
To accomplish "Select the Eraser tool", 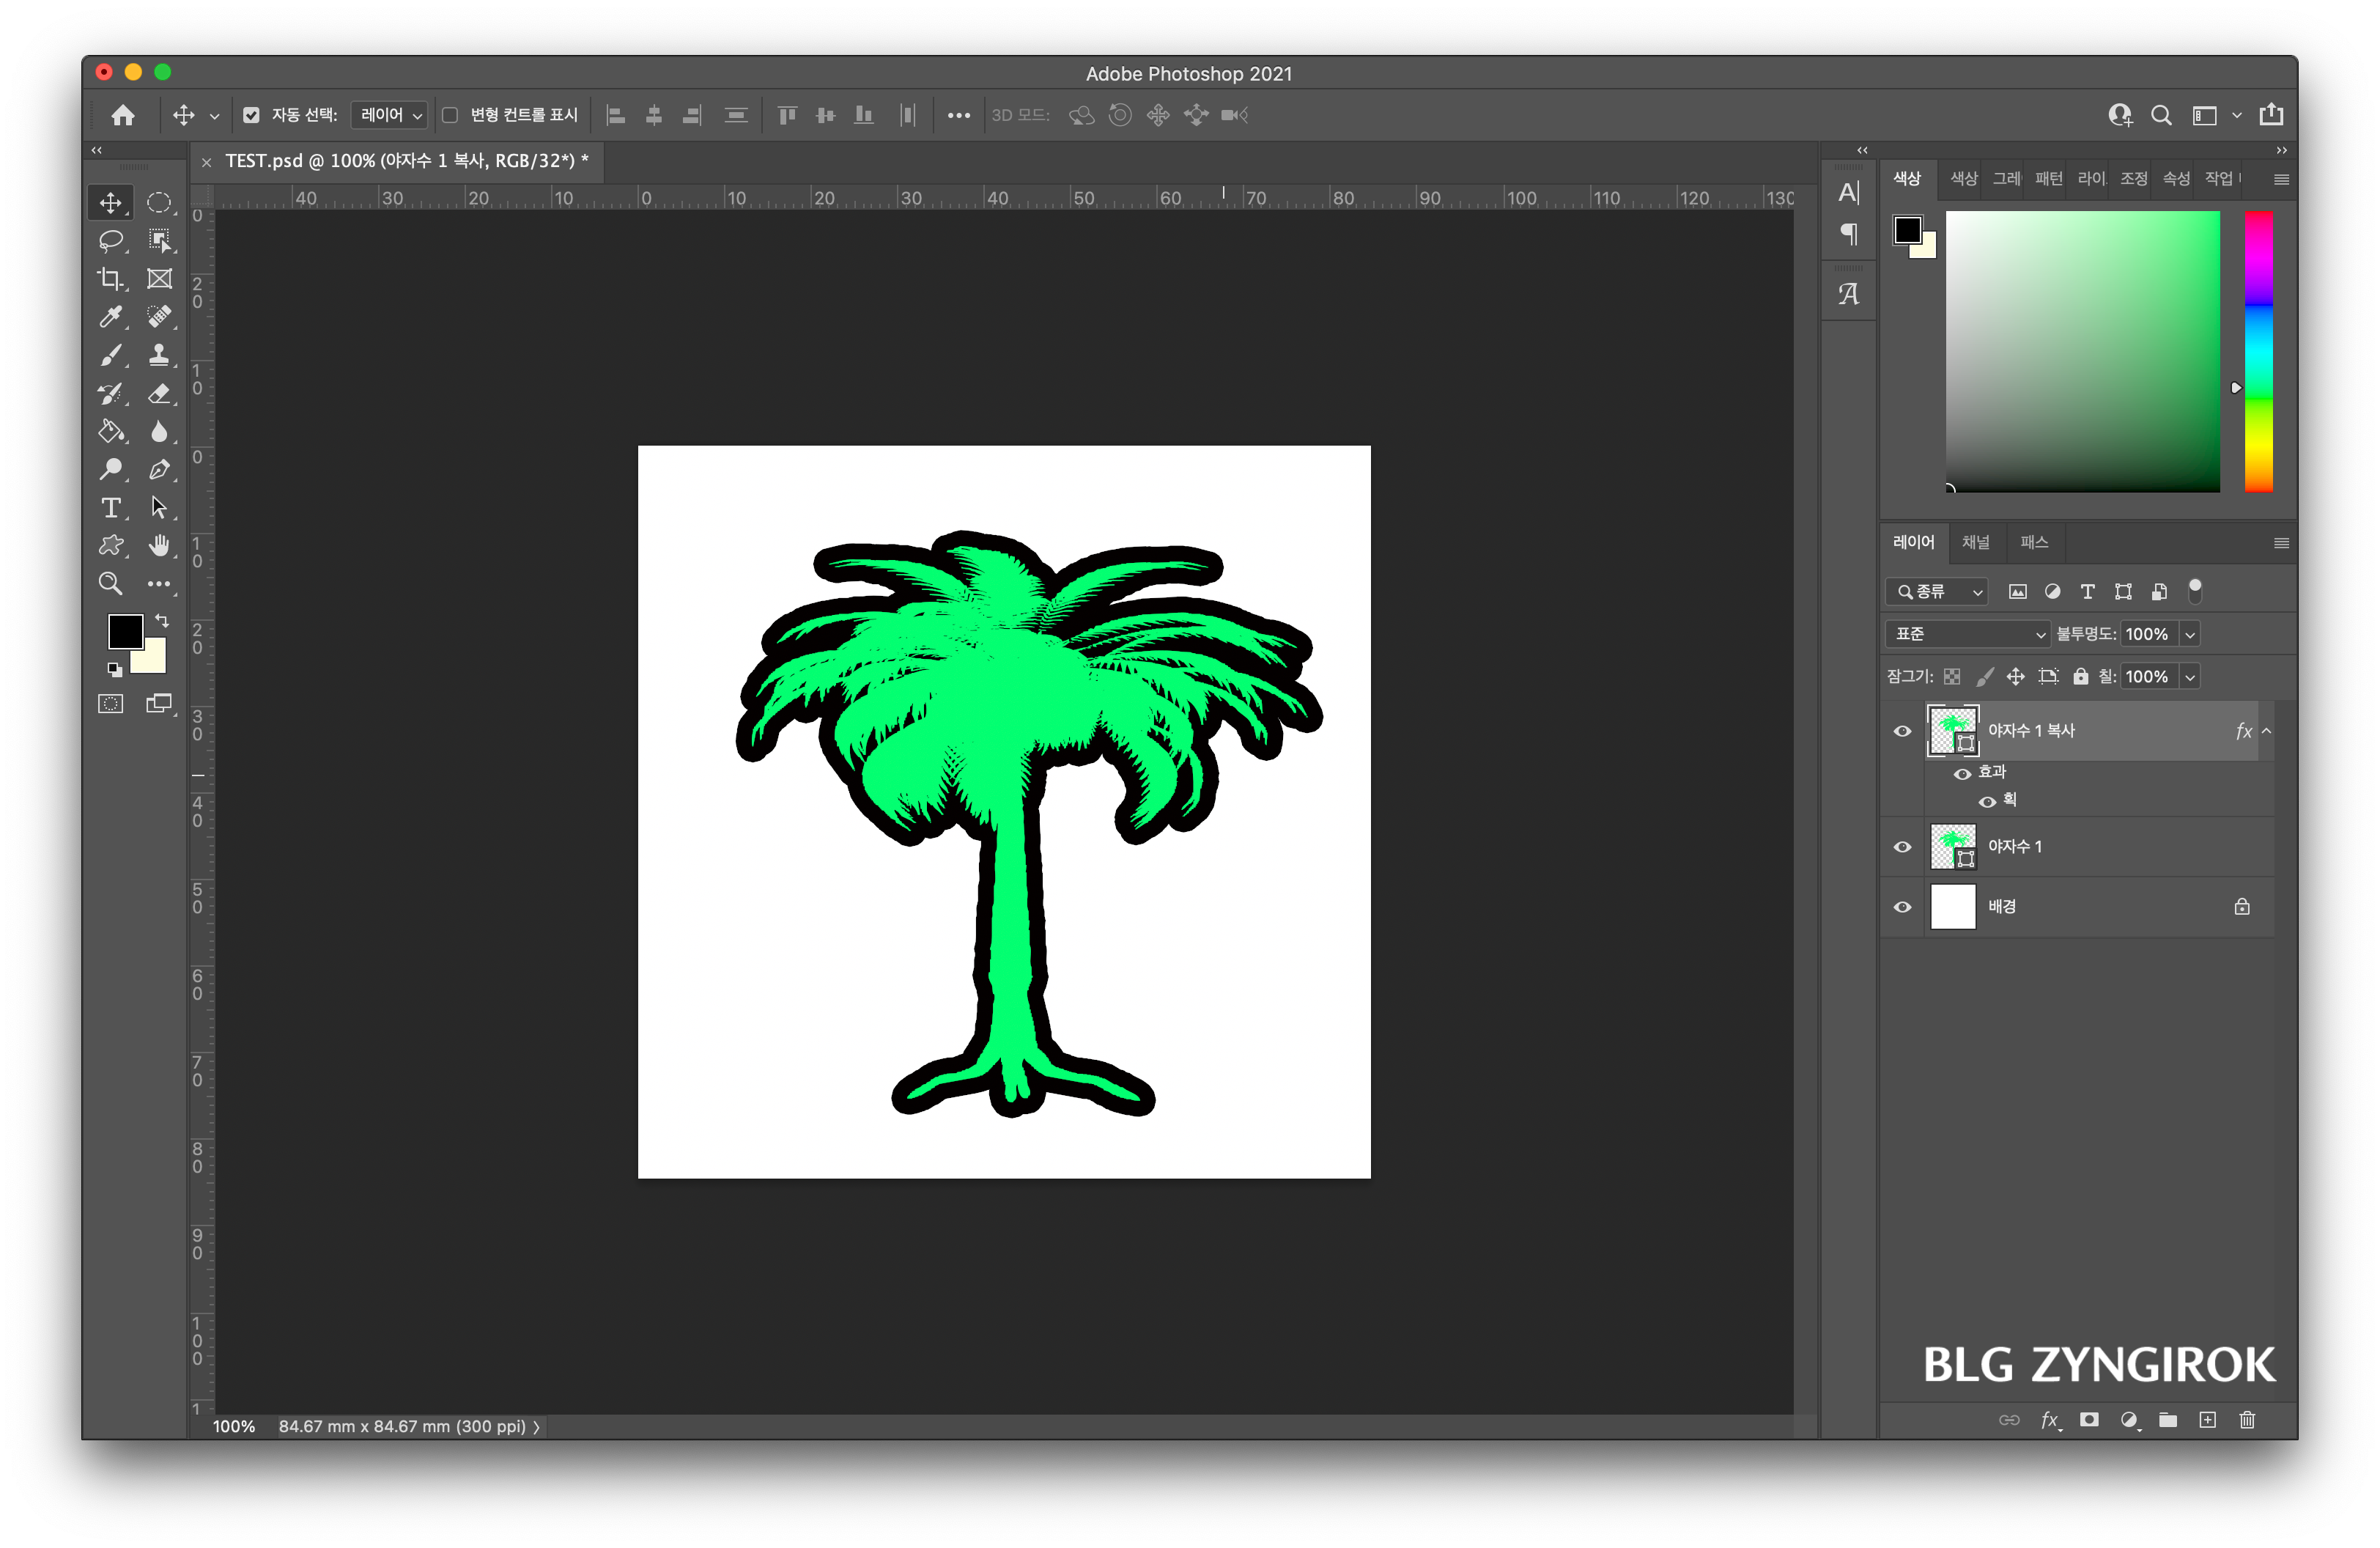I will coord(159,393).
